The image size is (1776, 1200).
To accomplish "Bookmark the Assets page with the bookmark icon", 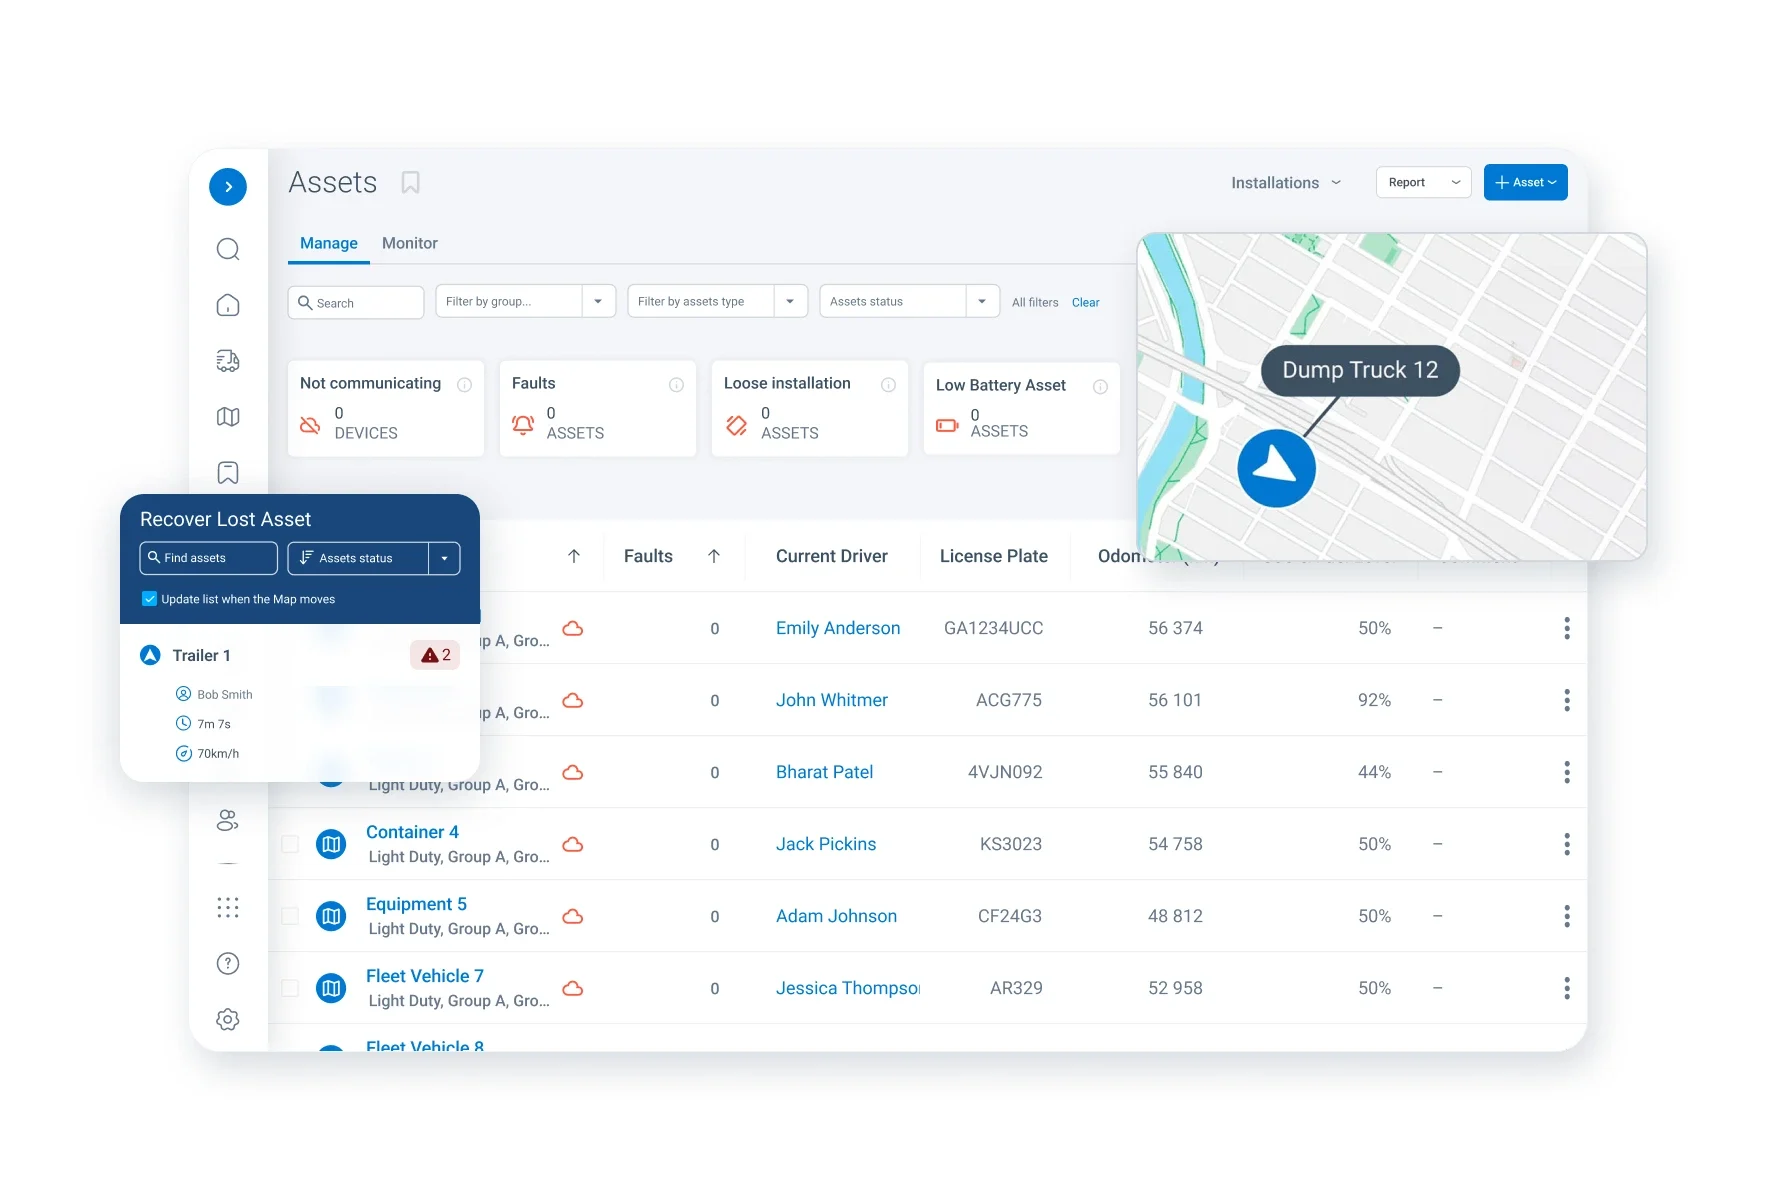I will coord(410,183).
